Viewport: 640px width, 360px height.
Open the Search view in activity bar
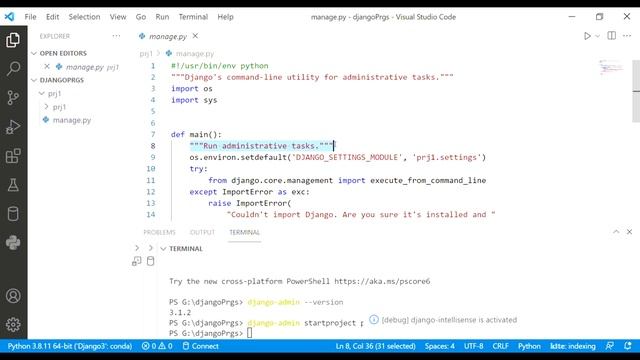(13, 69)
